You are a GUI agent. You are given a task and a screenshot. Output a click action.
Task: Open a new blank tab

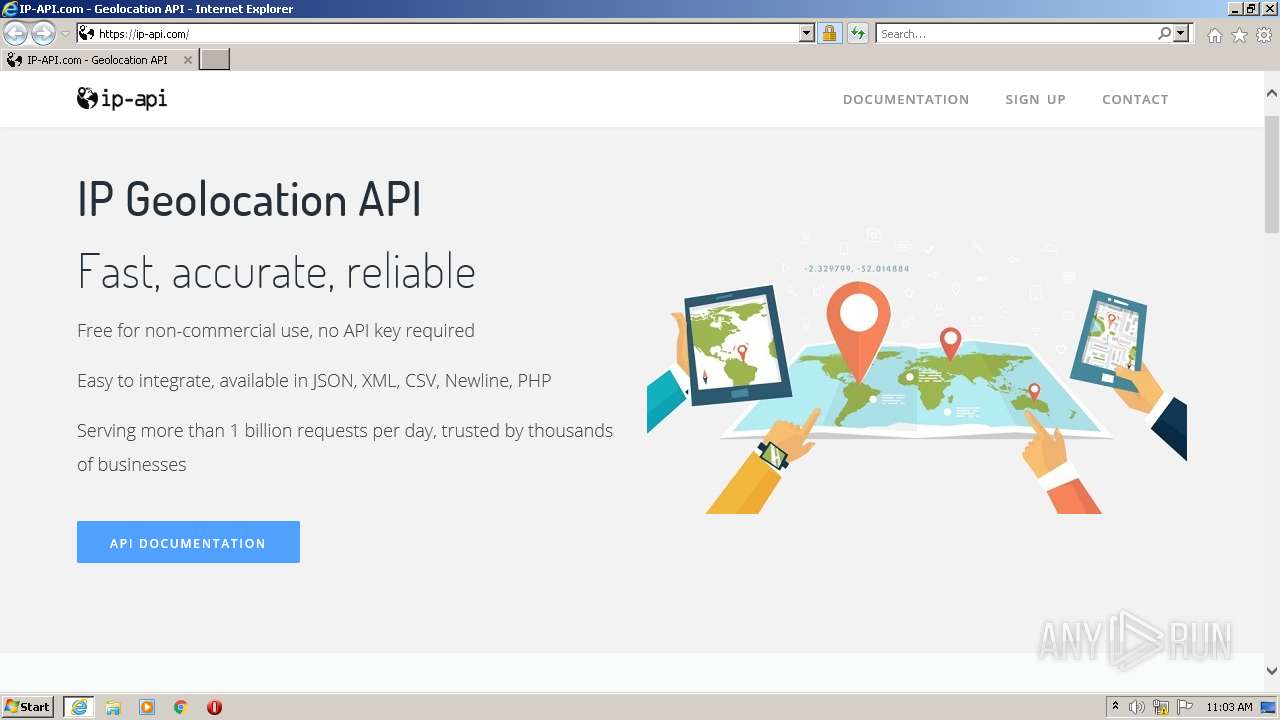[215, 60]
